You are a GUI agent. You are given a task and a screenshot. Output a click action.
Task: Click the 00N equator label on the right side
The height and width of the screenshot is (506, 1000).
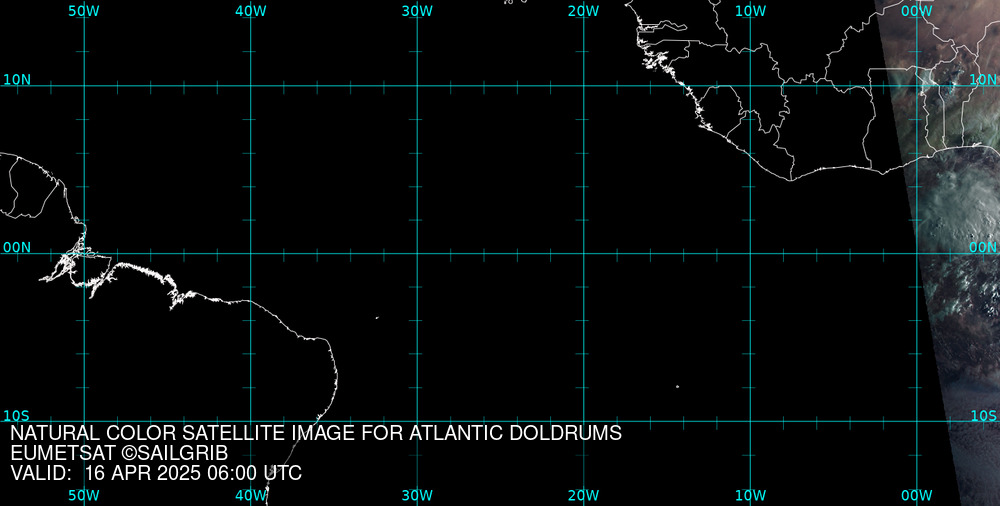[x=983, y=248]
